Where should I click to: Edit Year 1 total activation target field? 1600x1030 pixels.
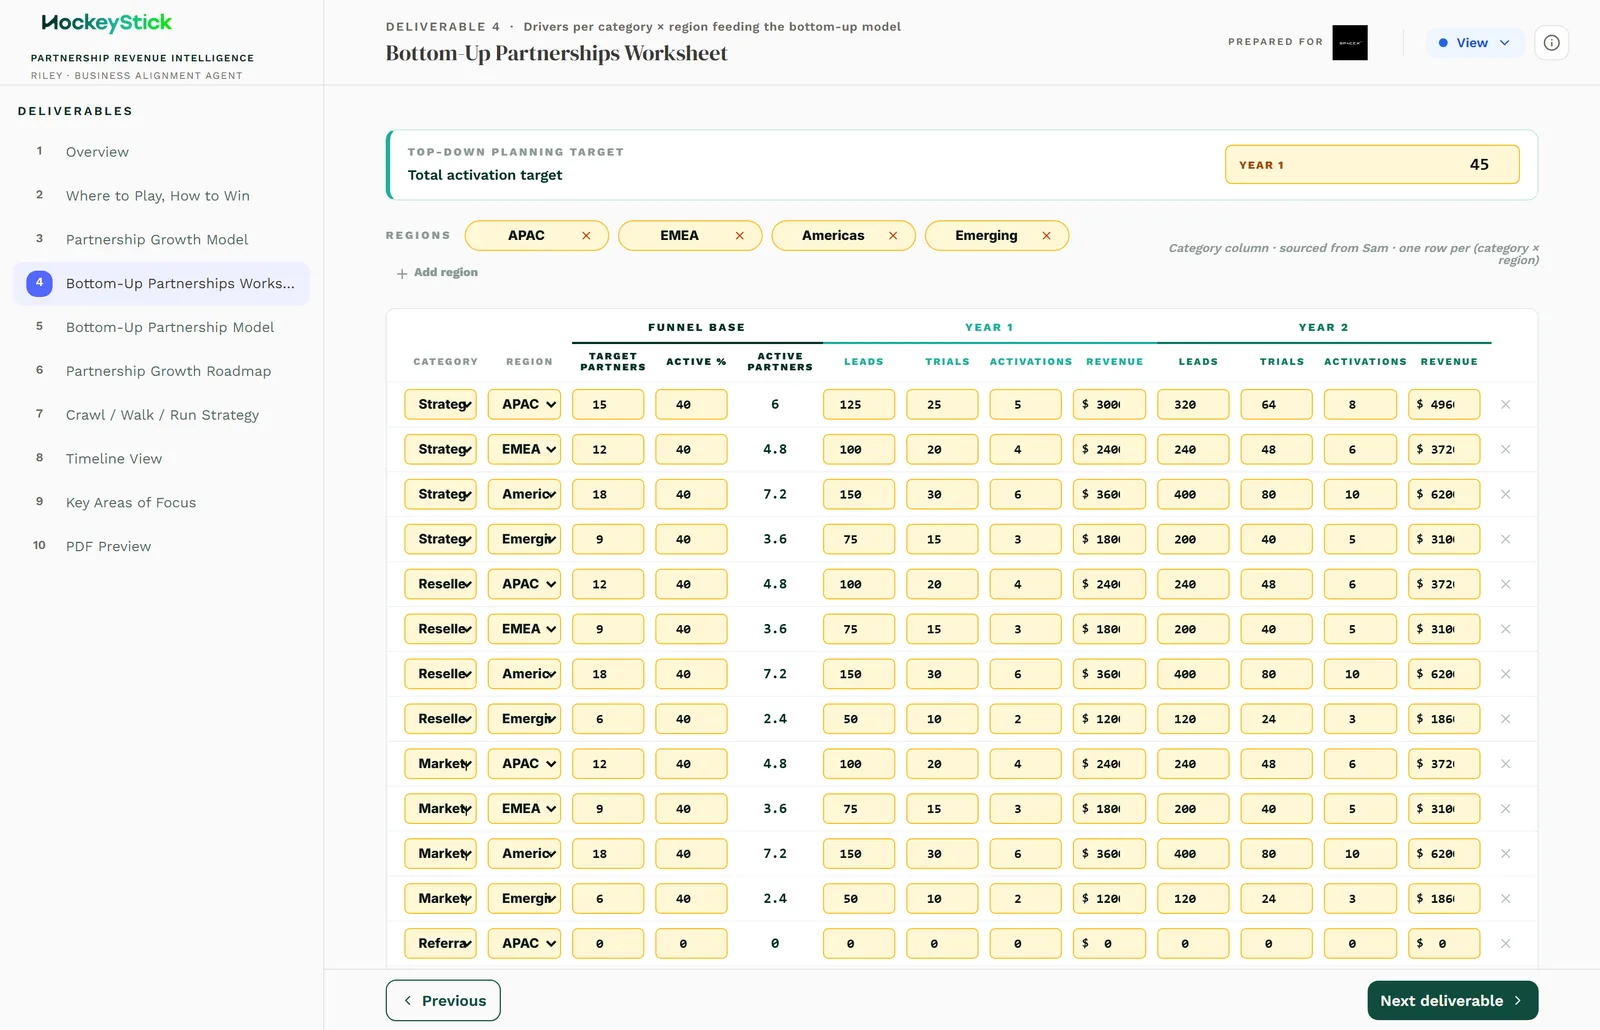pyautogui.click(x=1372, y=165)
